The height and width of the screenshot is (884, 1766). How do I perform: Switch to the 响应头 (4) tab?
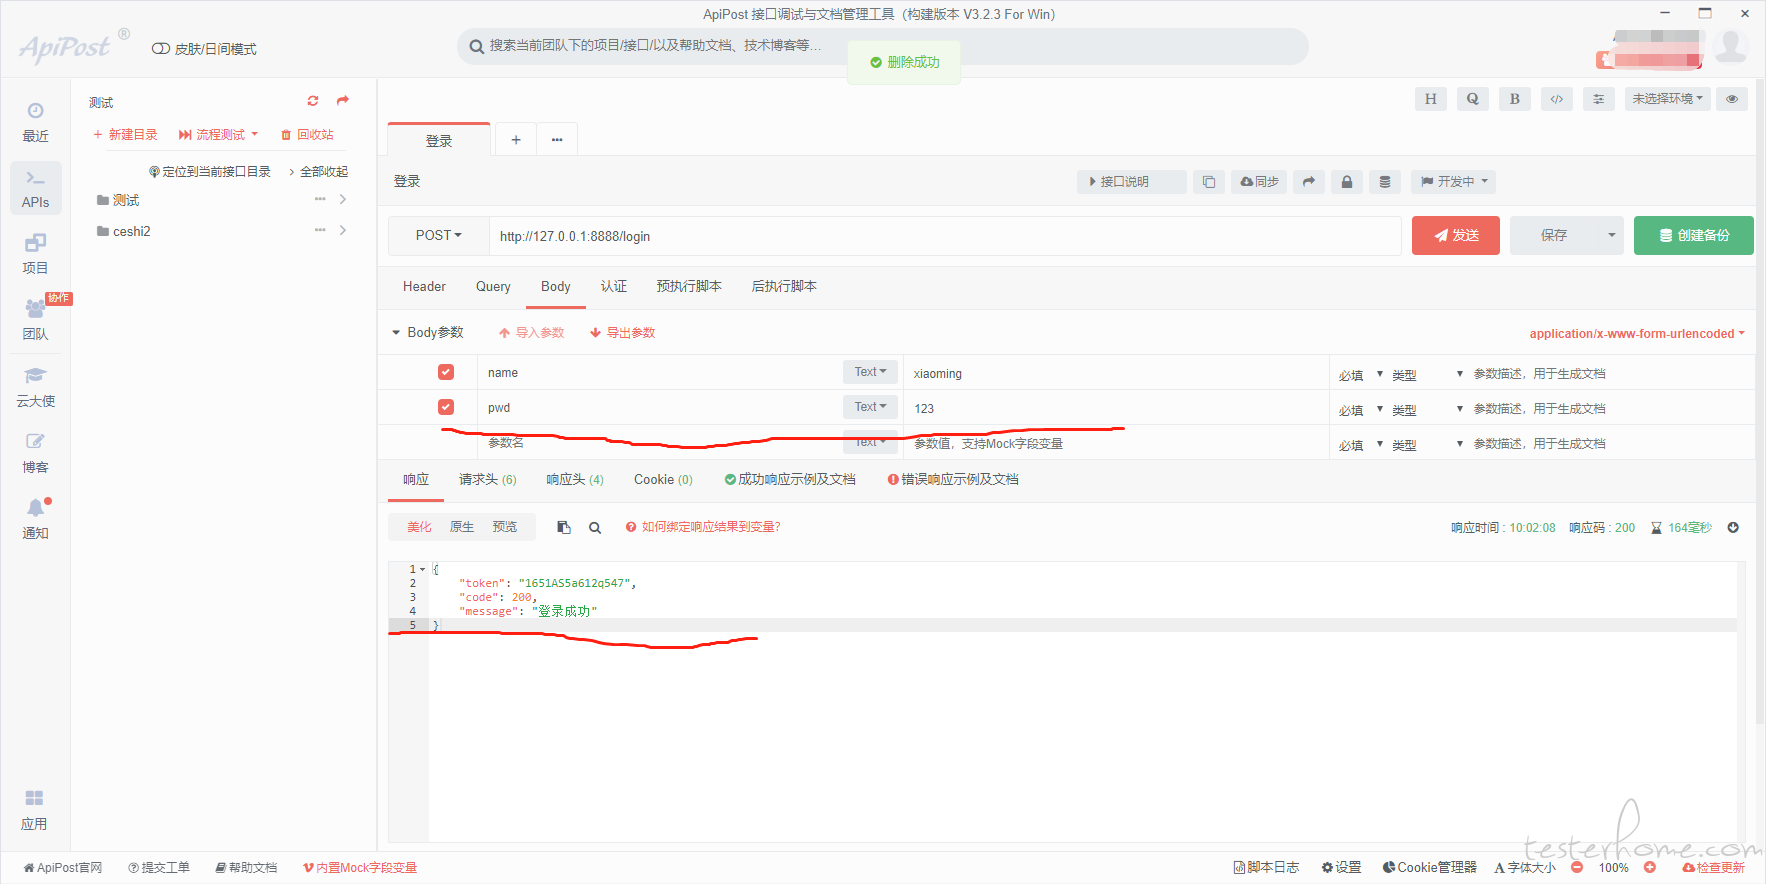tap(575, 480)
